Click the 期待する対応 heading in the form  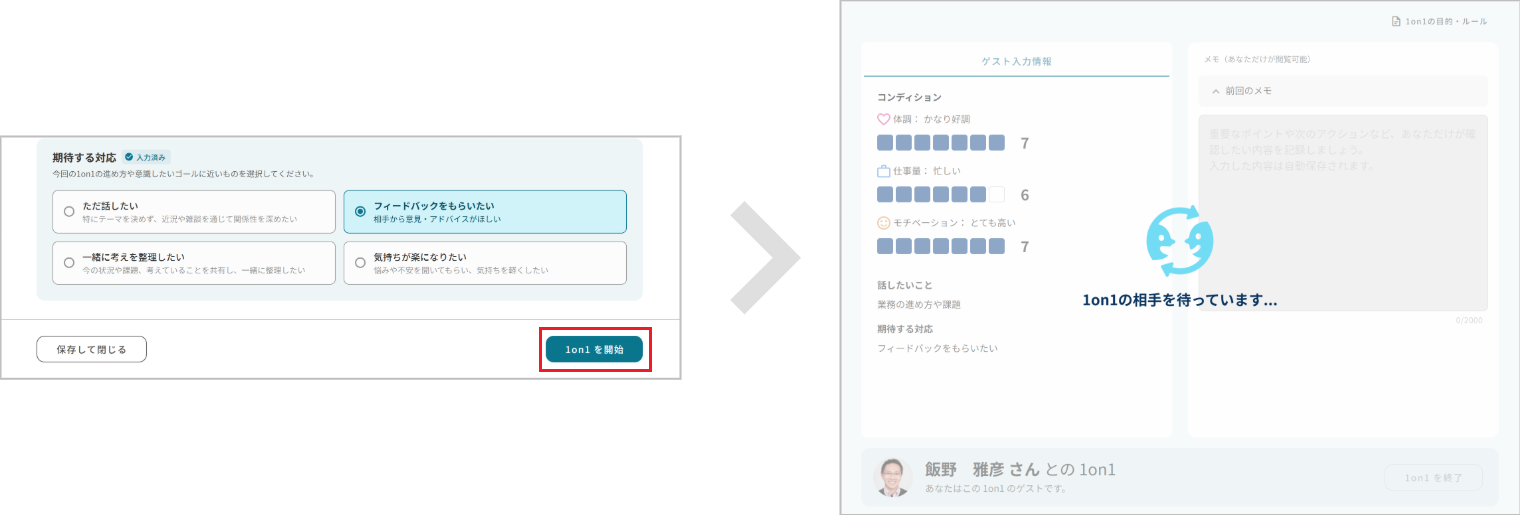84,157
